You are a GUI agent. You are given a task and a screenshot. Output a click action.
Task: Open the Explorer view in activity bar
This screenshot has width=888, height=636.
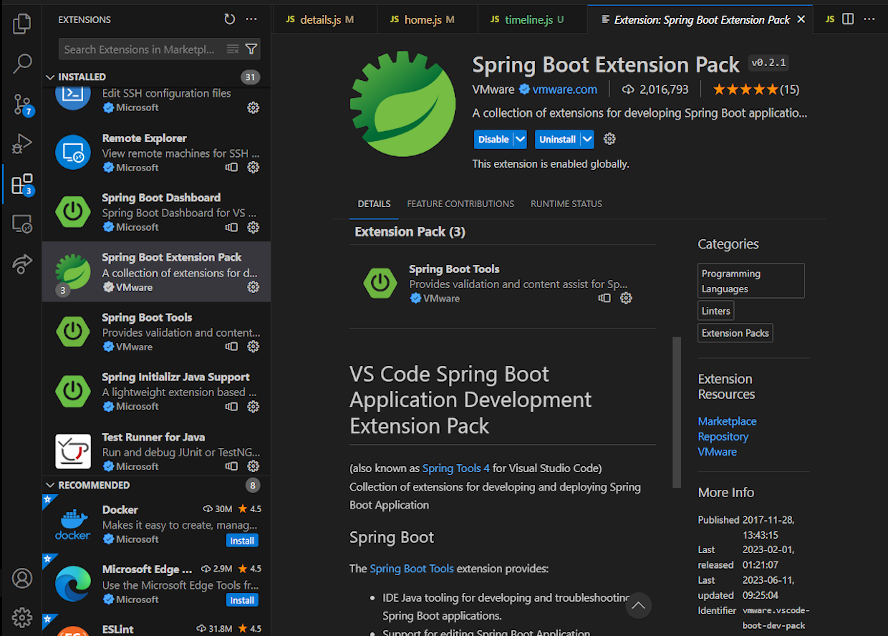click(22, 23)
